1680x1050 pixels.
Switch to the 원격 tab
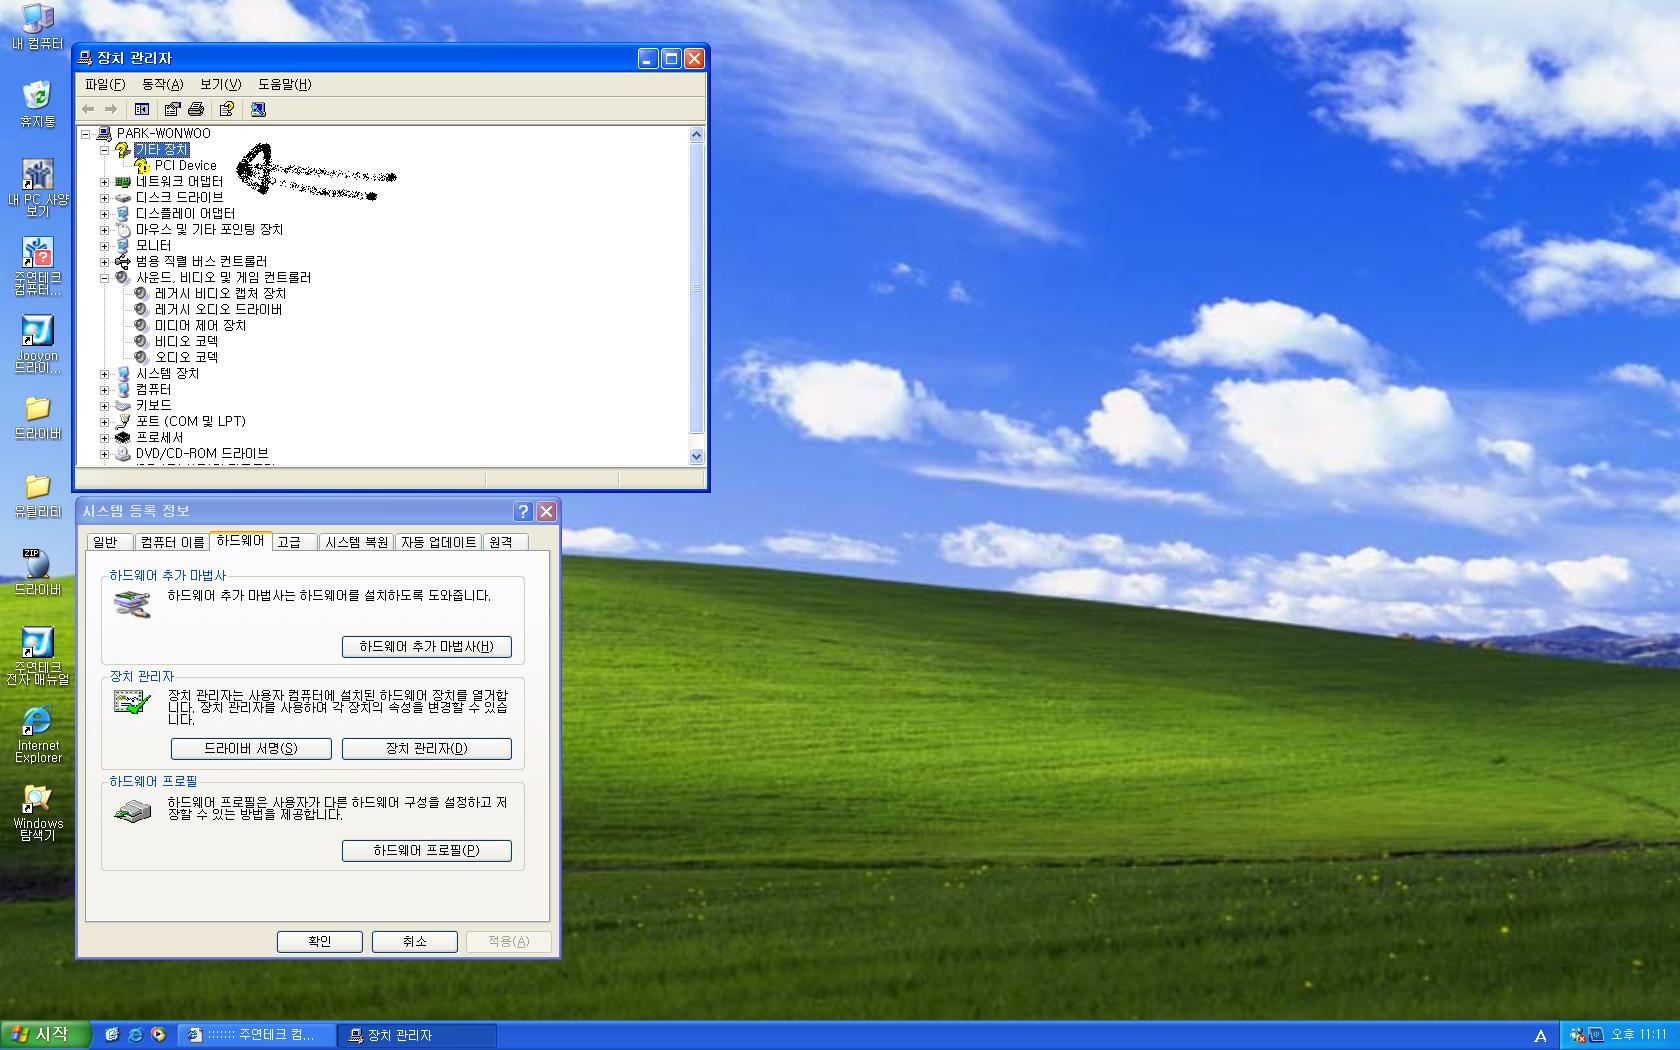[506, 542]
